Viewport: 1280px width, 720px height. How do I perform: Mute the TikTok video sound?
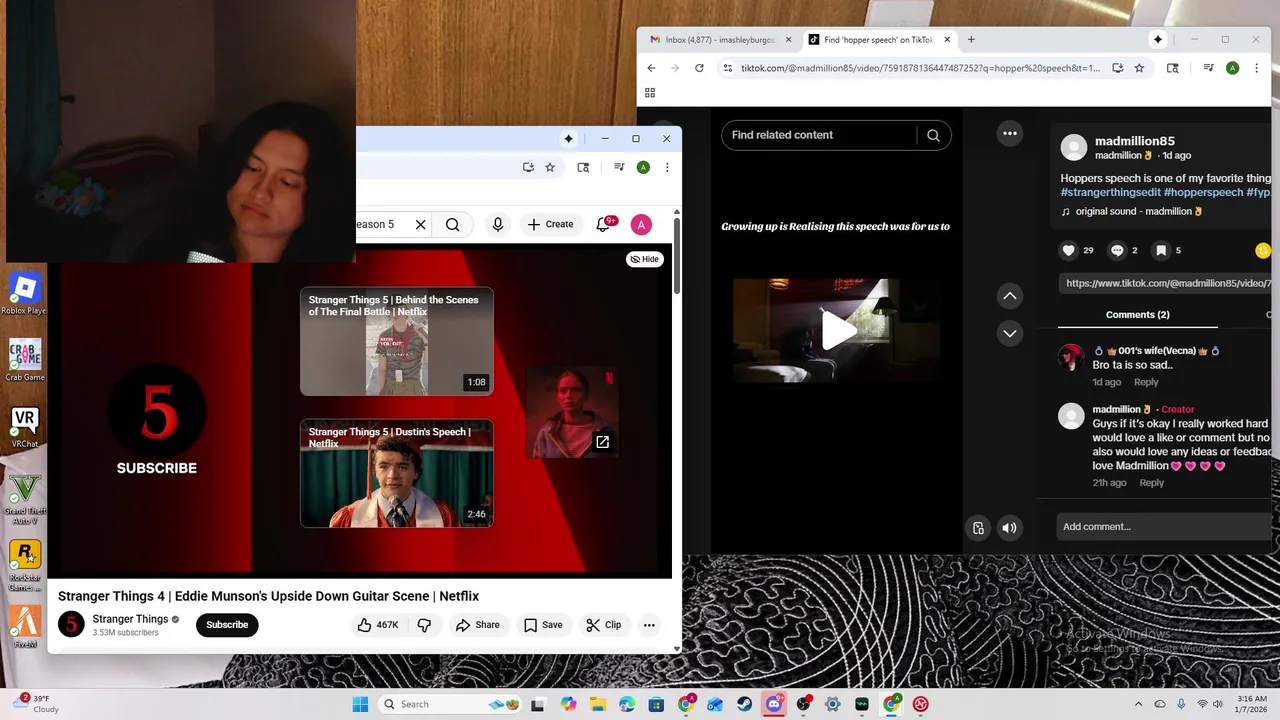[x=1010, y=528]
